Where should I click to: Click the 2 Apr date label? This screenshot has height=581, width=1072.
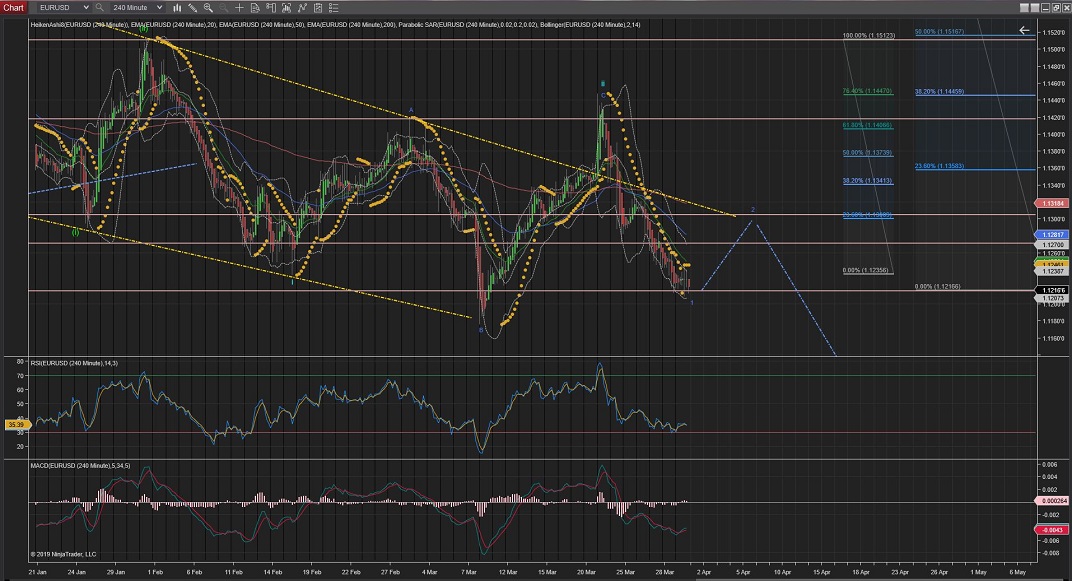[x=704, y=572]
